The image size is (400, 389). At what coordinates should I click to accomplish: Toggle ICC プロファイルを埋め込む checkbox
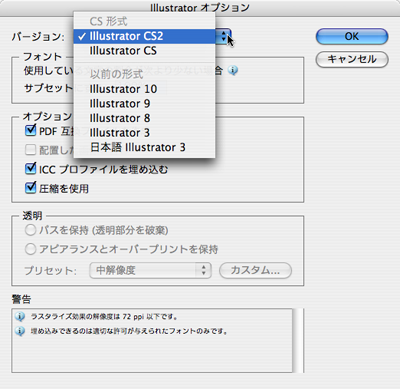(30, 169)
